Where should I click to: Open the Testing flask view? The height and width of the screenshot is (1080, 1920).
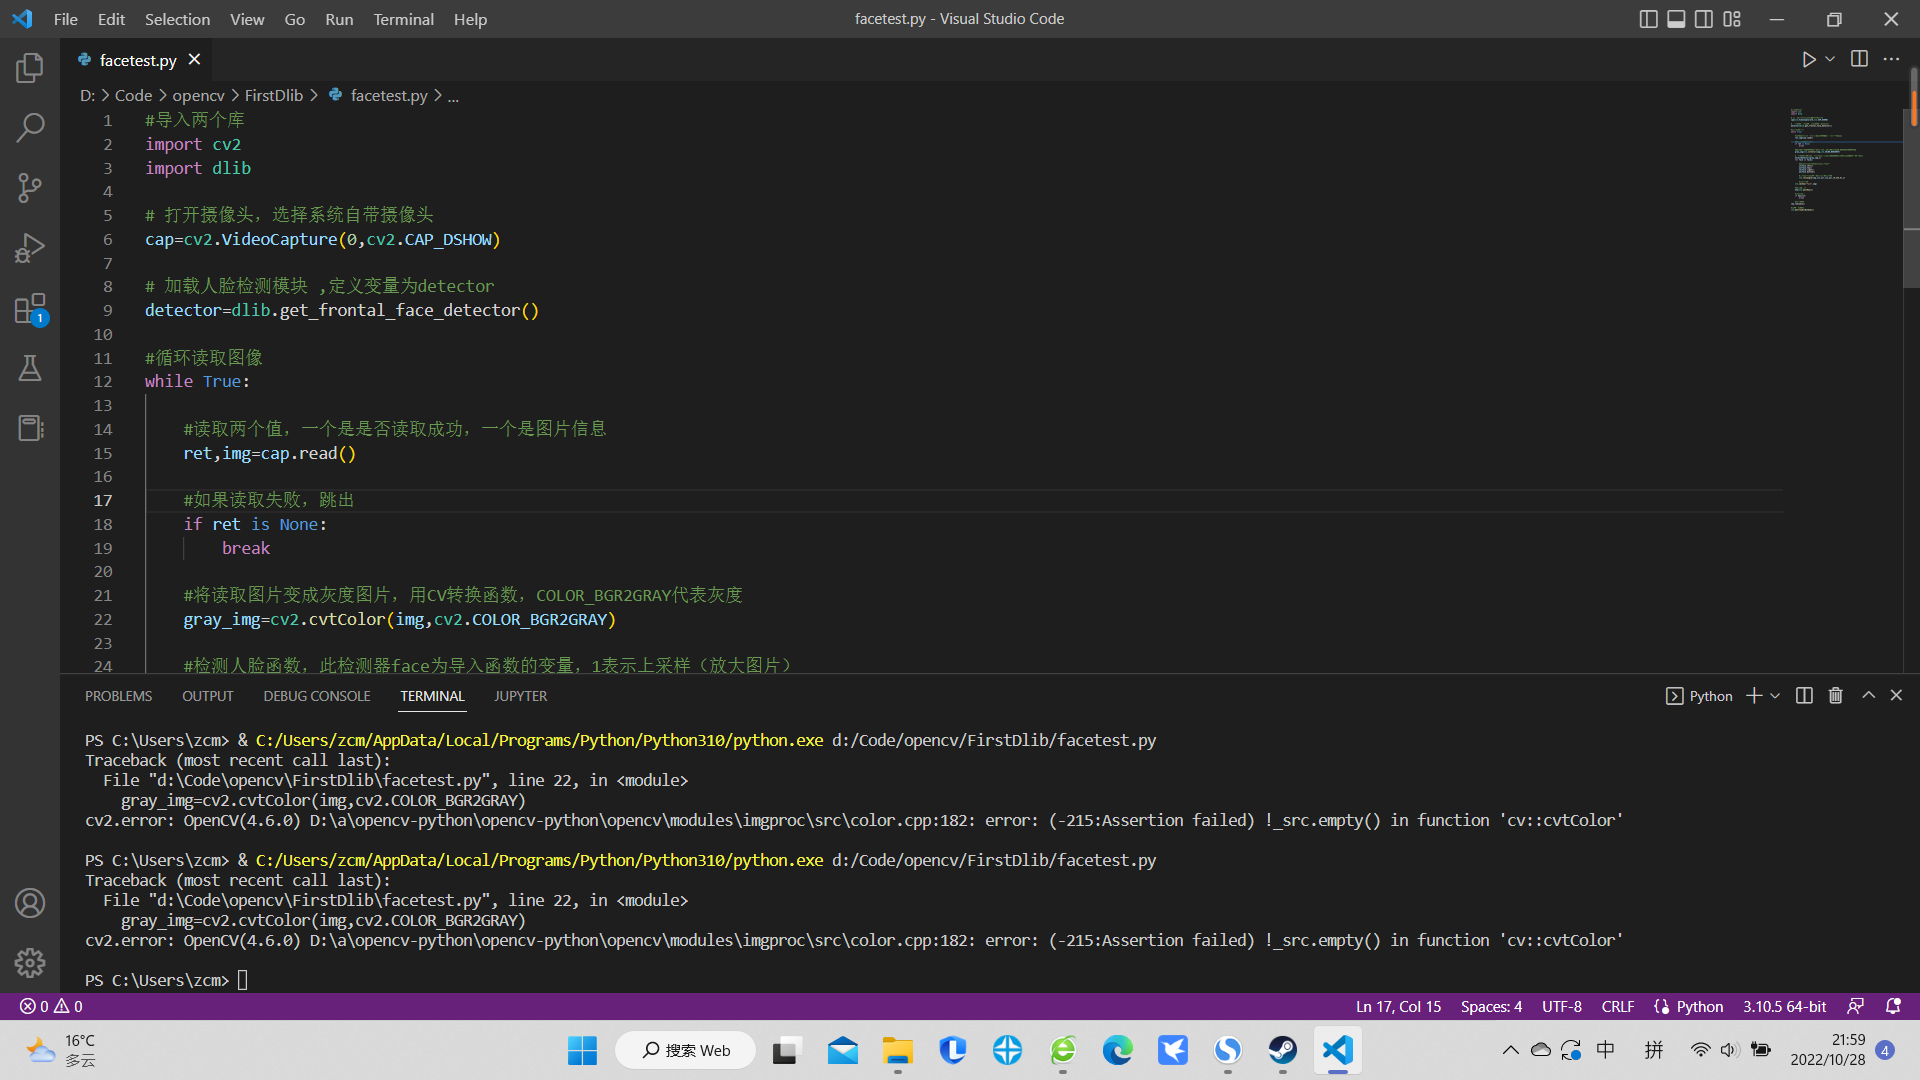[30, 368]
